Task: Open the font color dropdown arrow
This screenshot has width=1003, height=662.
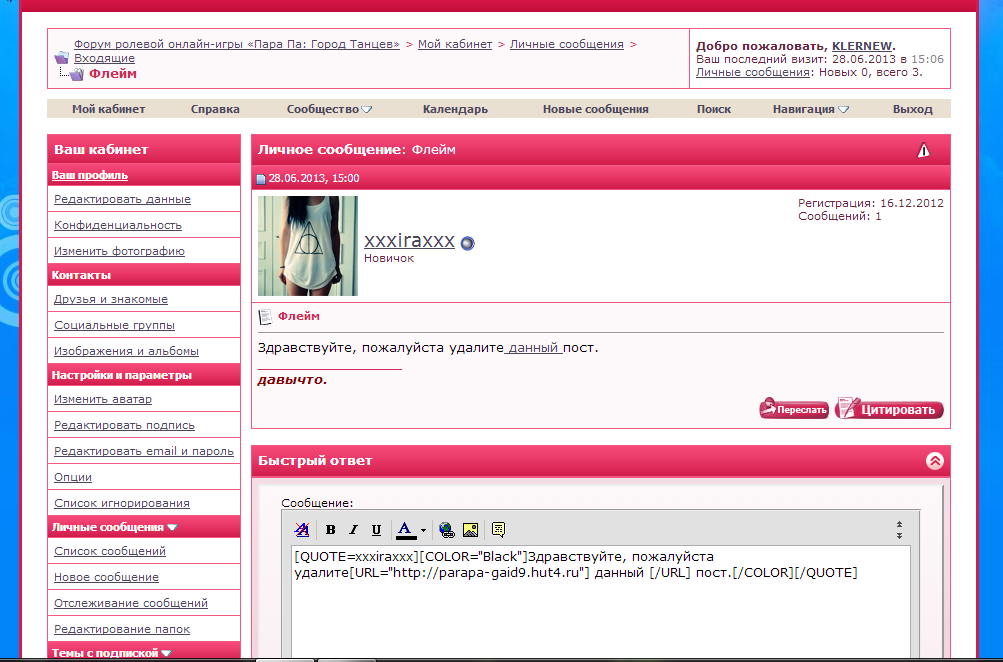Action: pyautogui.click(x=423, y=530)
